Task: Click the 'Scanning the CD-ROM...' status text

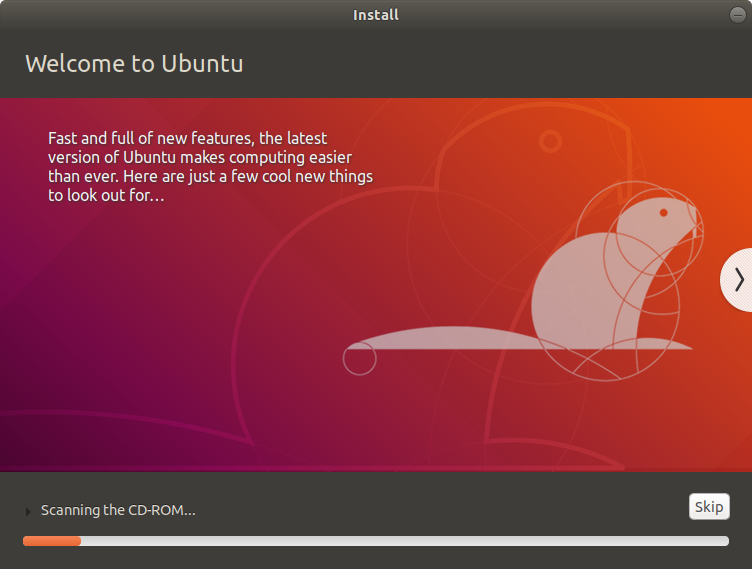Action: pyautogui.click(x=118, y=510)
